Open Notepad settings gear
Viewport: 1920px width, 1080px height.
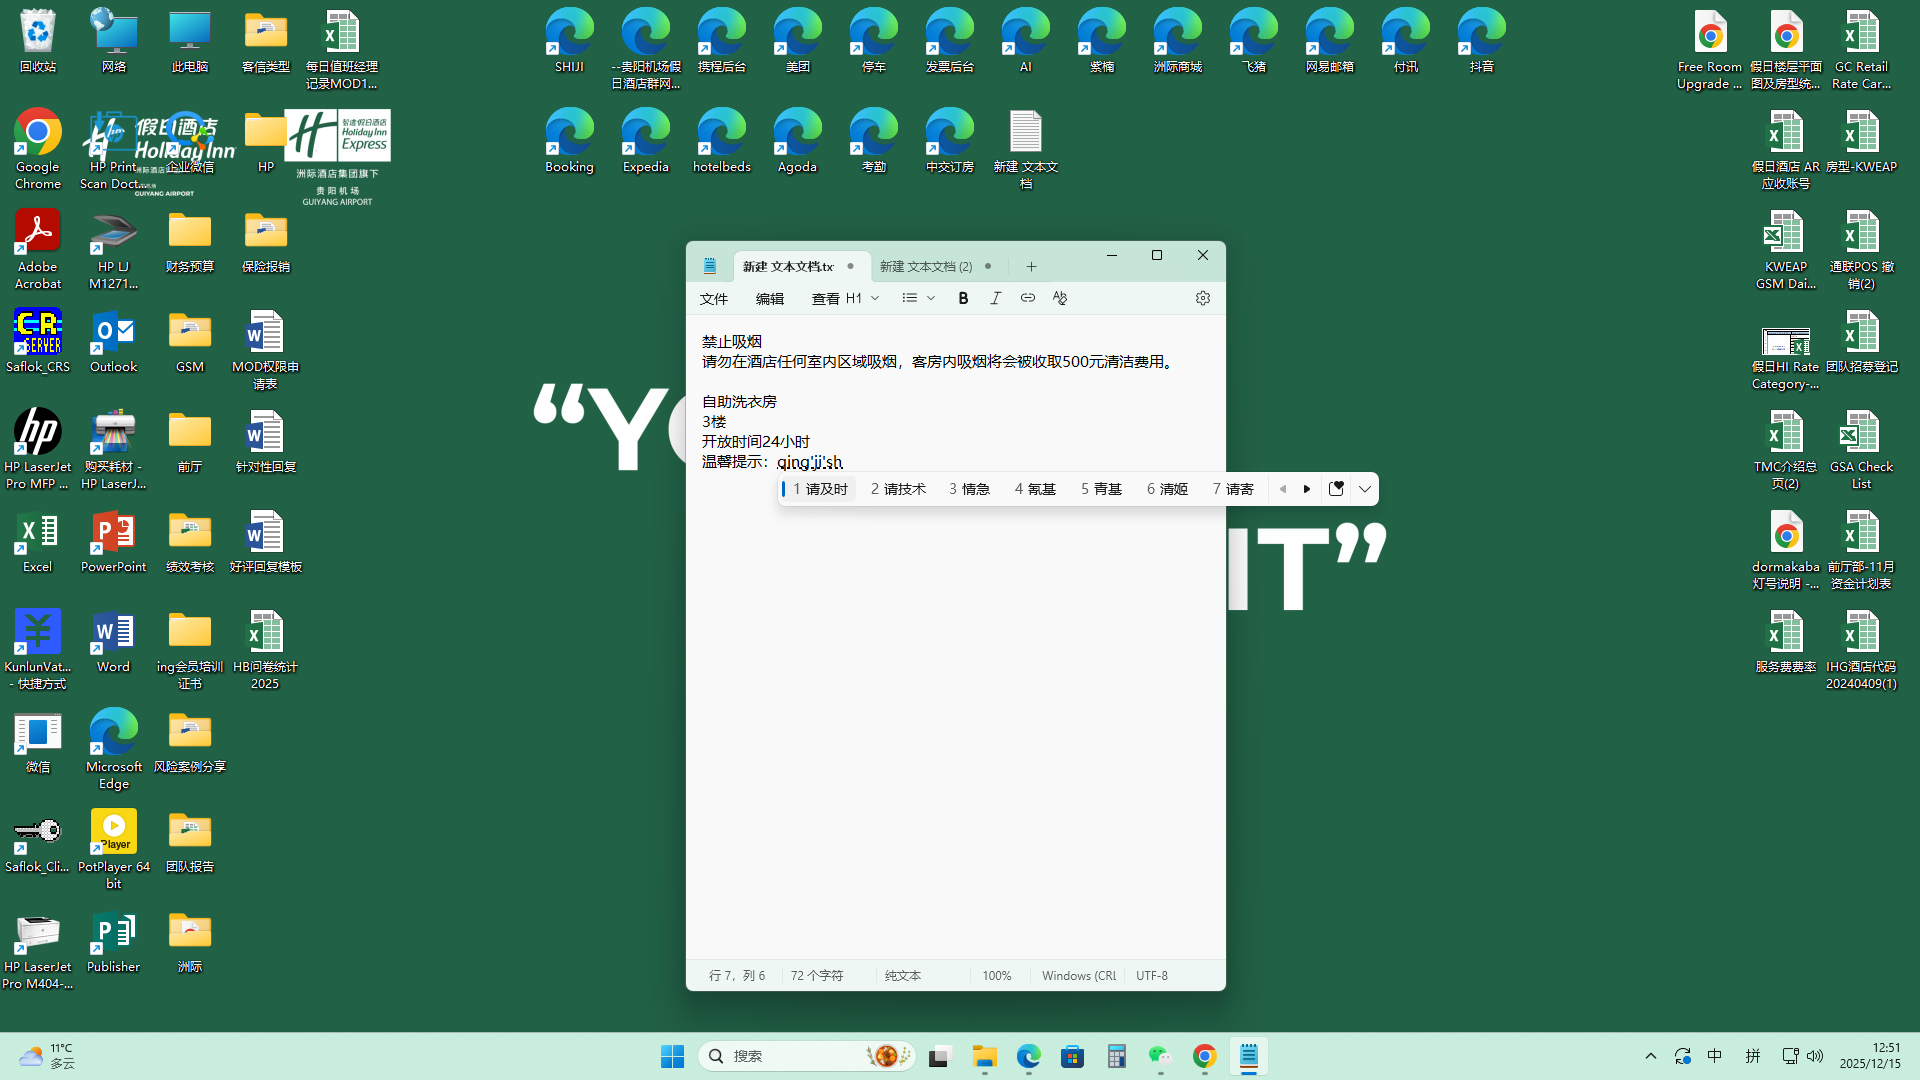tap(1202, 298)
